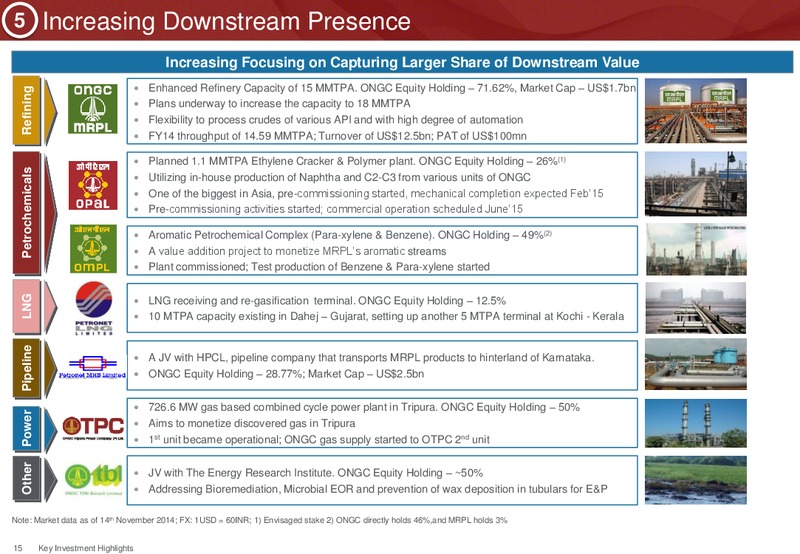Select the Petrochemicals category label

[x=27, y=213]
